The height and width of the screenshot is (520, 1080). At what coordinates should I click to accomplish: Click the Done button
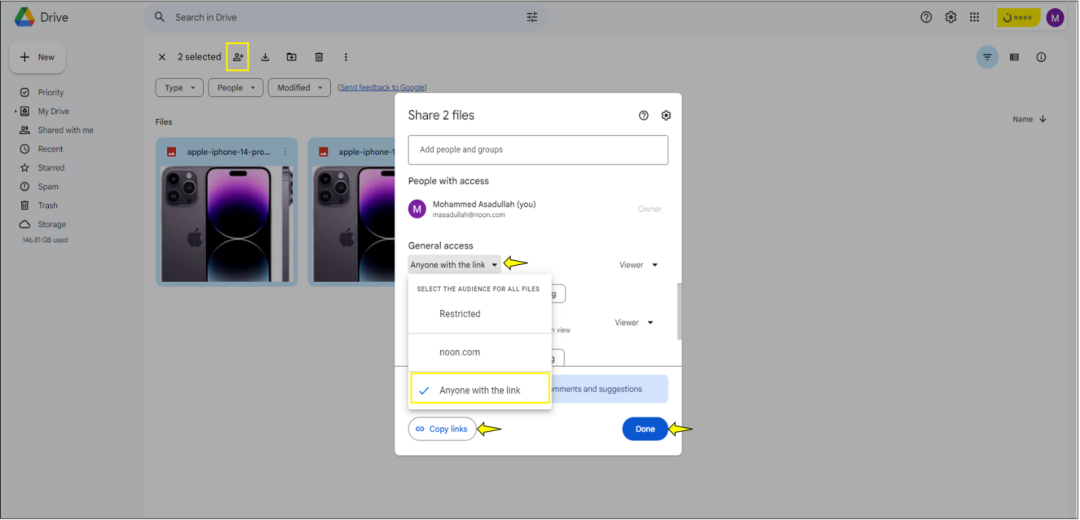[645, 429]
